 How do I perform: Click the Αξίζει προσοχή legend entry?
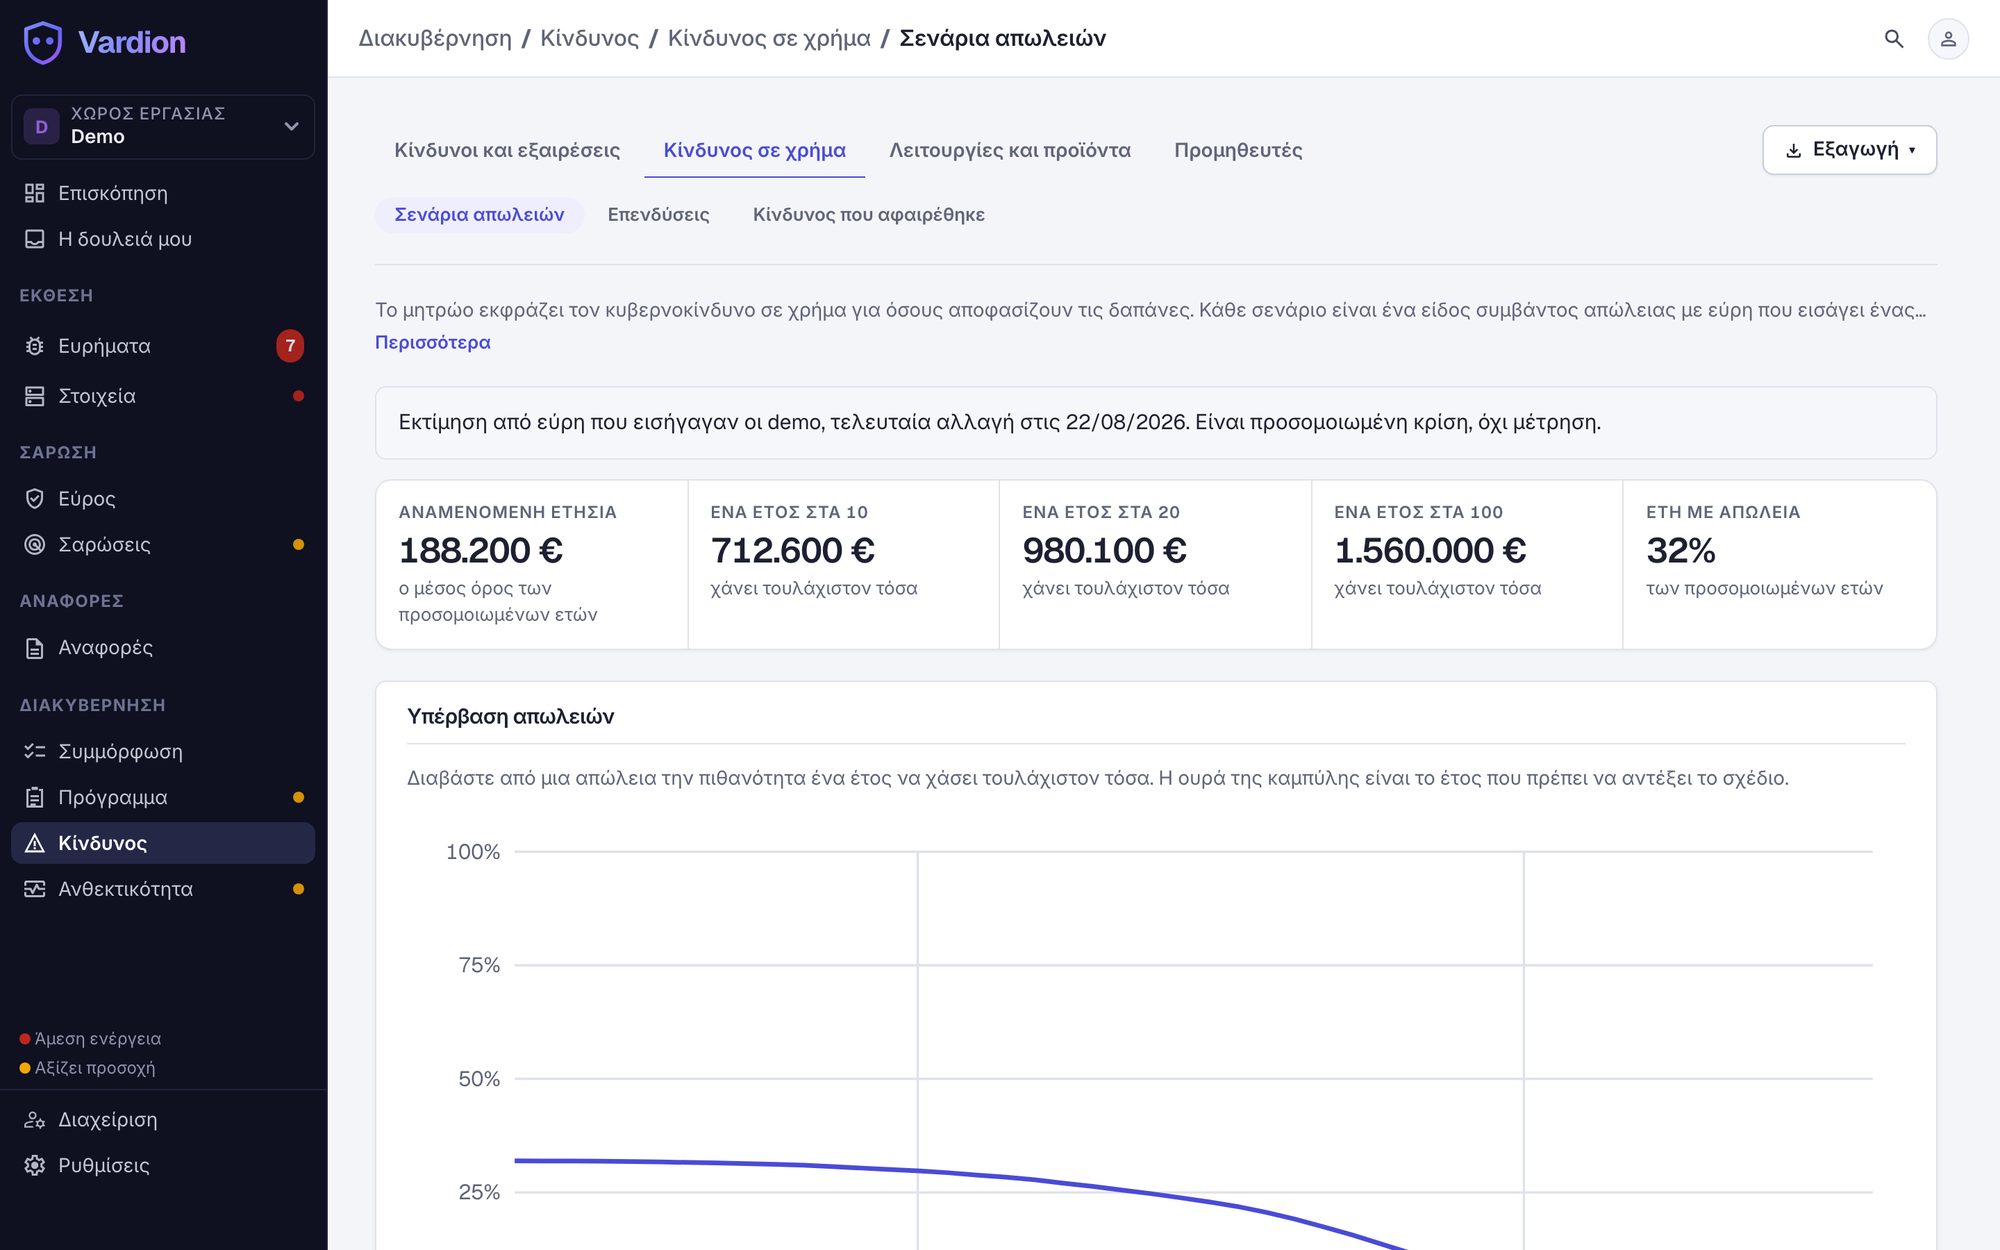click(x=88, y=1067)
